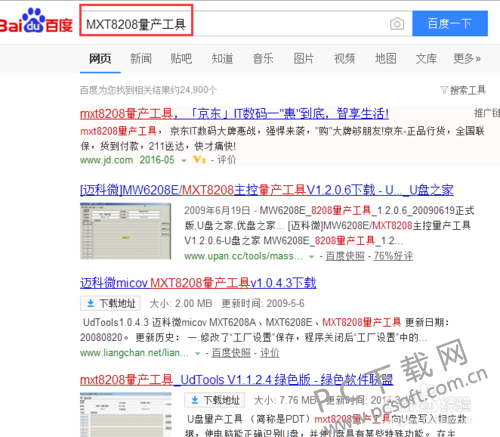Switch to the 视频 tab

coord(345,59)
